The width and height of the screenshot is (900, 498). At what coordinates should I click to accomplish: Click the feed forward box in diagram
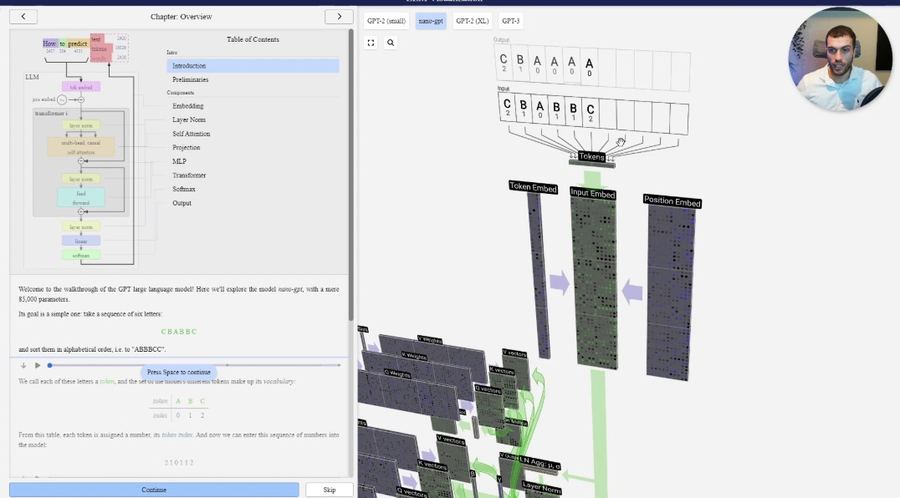tap(81, 197)
